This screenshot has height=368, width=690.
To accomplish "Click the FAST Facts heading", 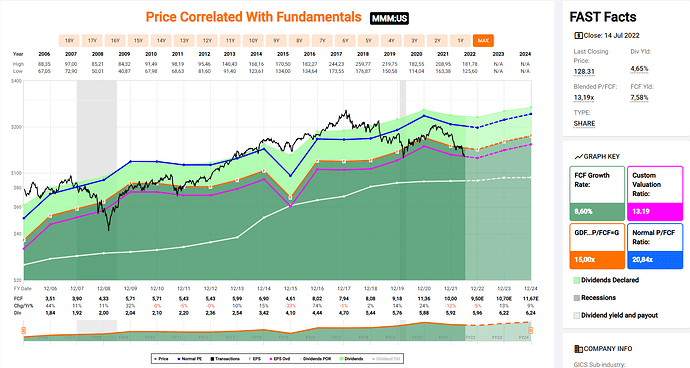I will [x=603, y=17].
